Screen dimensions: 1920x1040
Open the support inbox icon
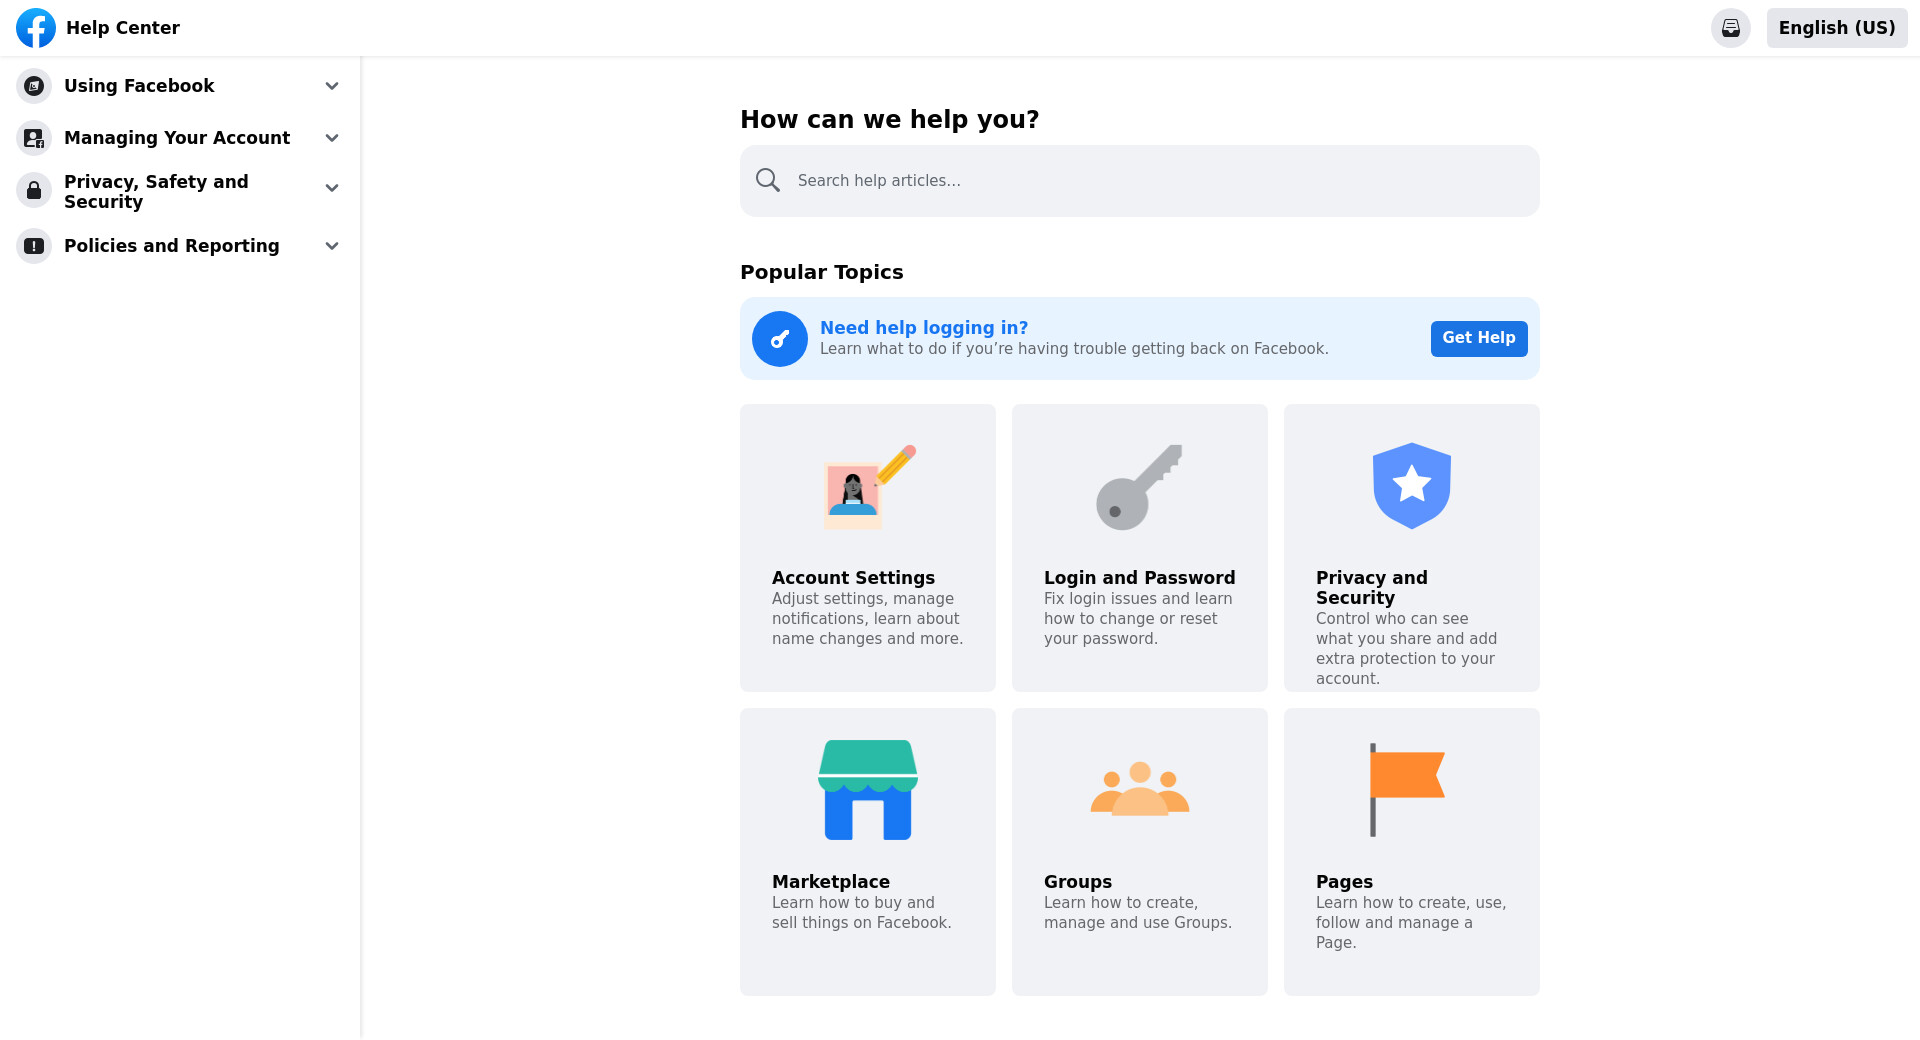click(x=1730, y=28)
